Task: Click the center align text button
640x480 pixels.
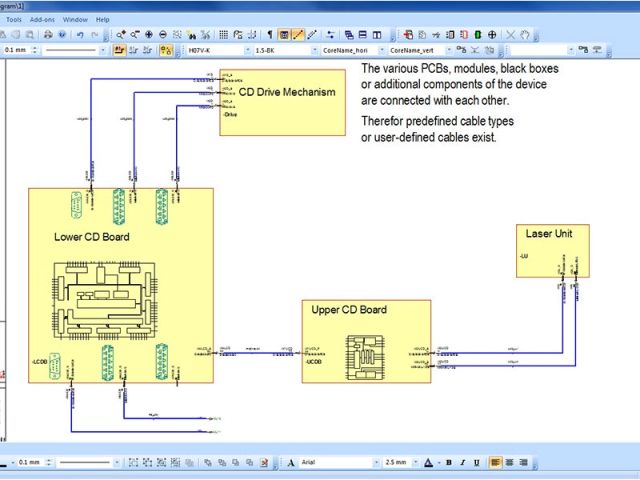Action: point(510,463)
